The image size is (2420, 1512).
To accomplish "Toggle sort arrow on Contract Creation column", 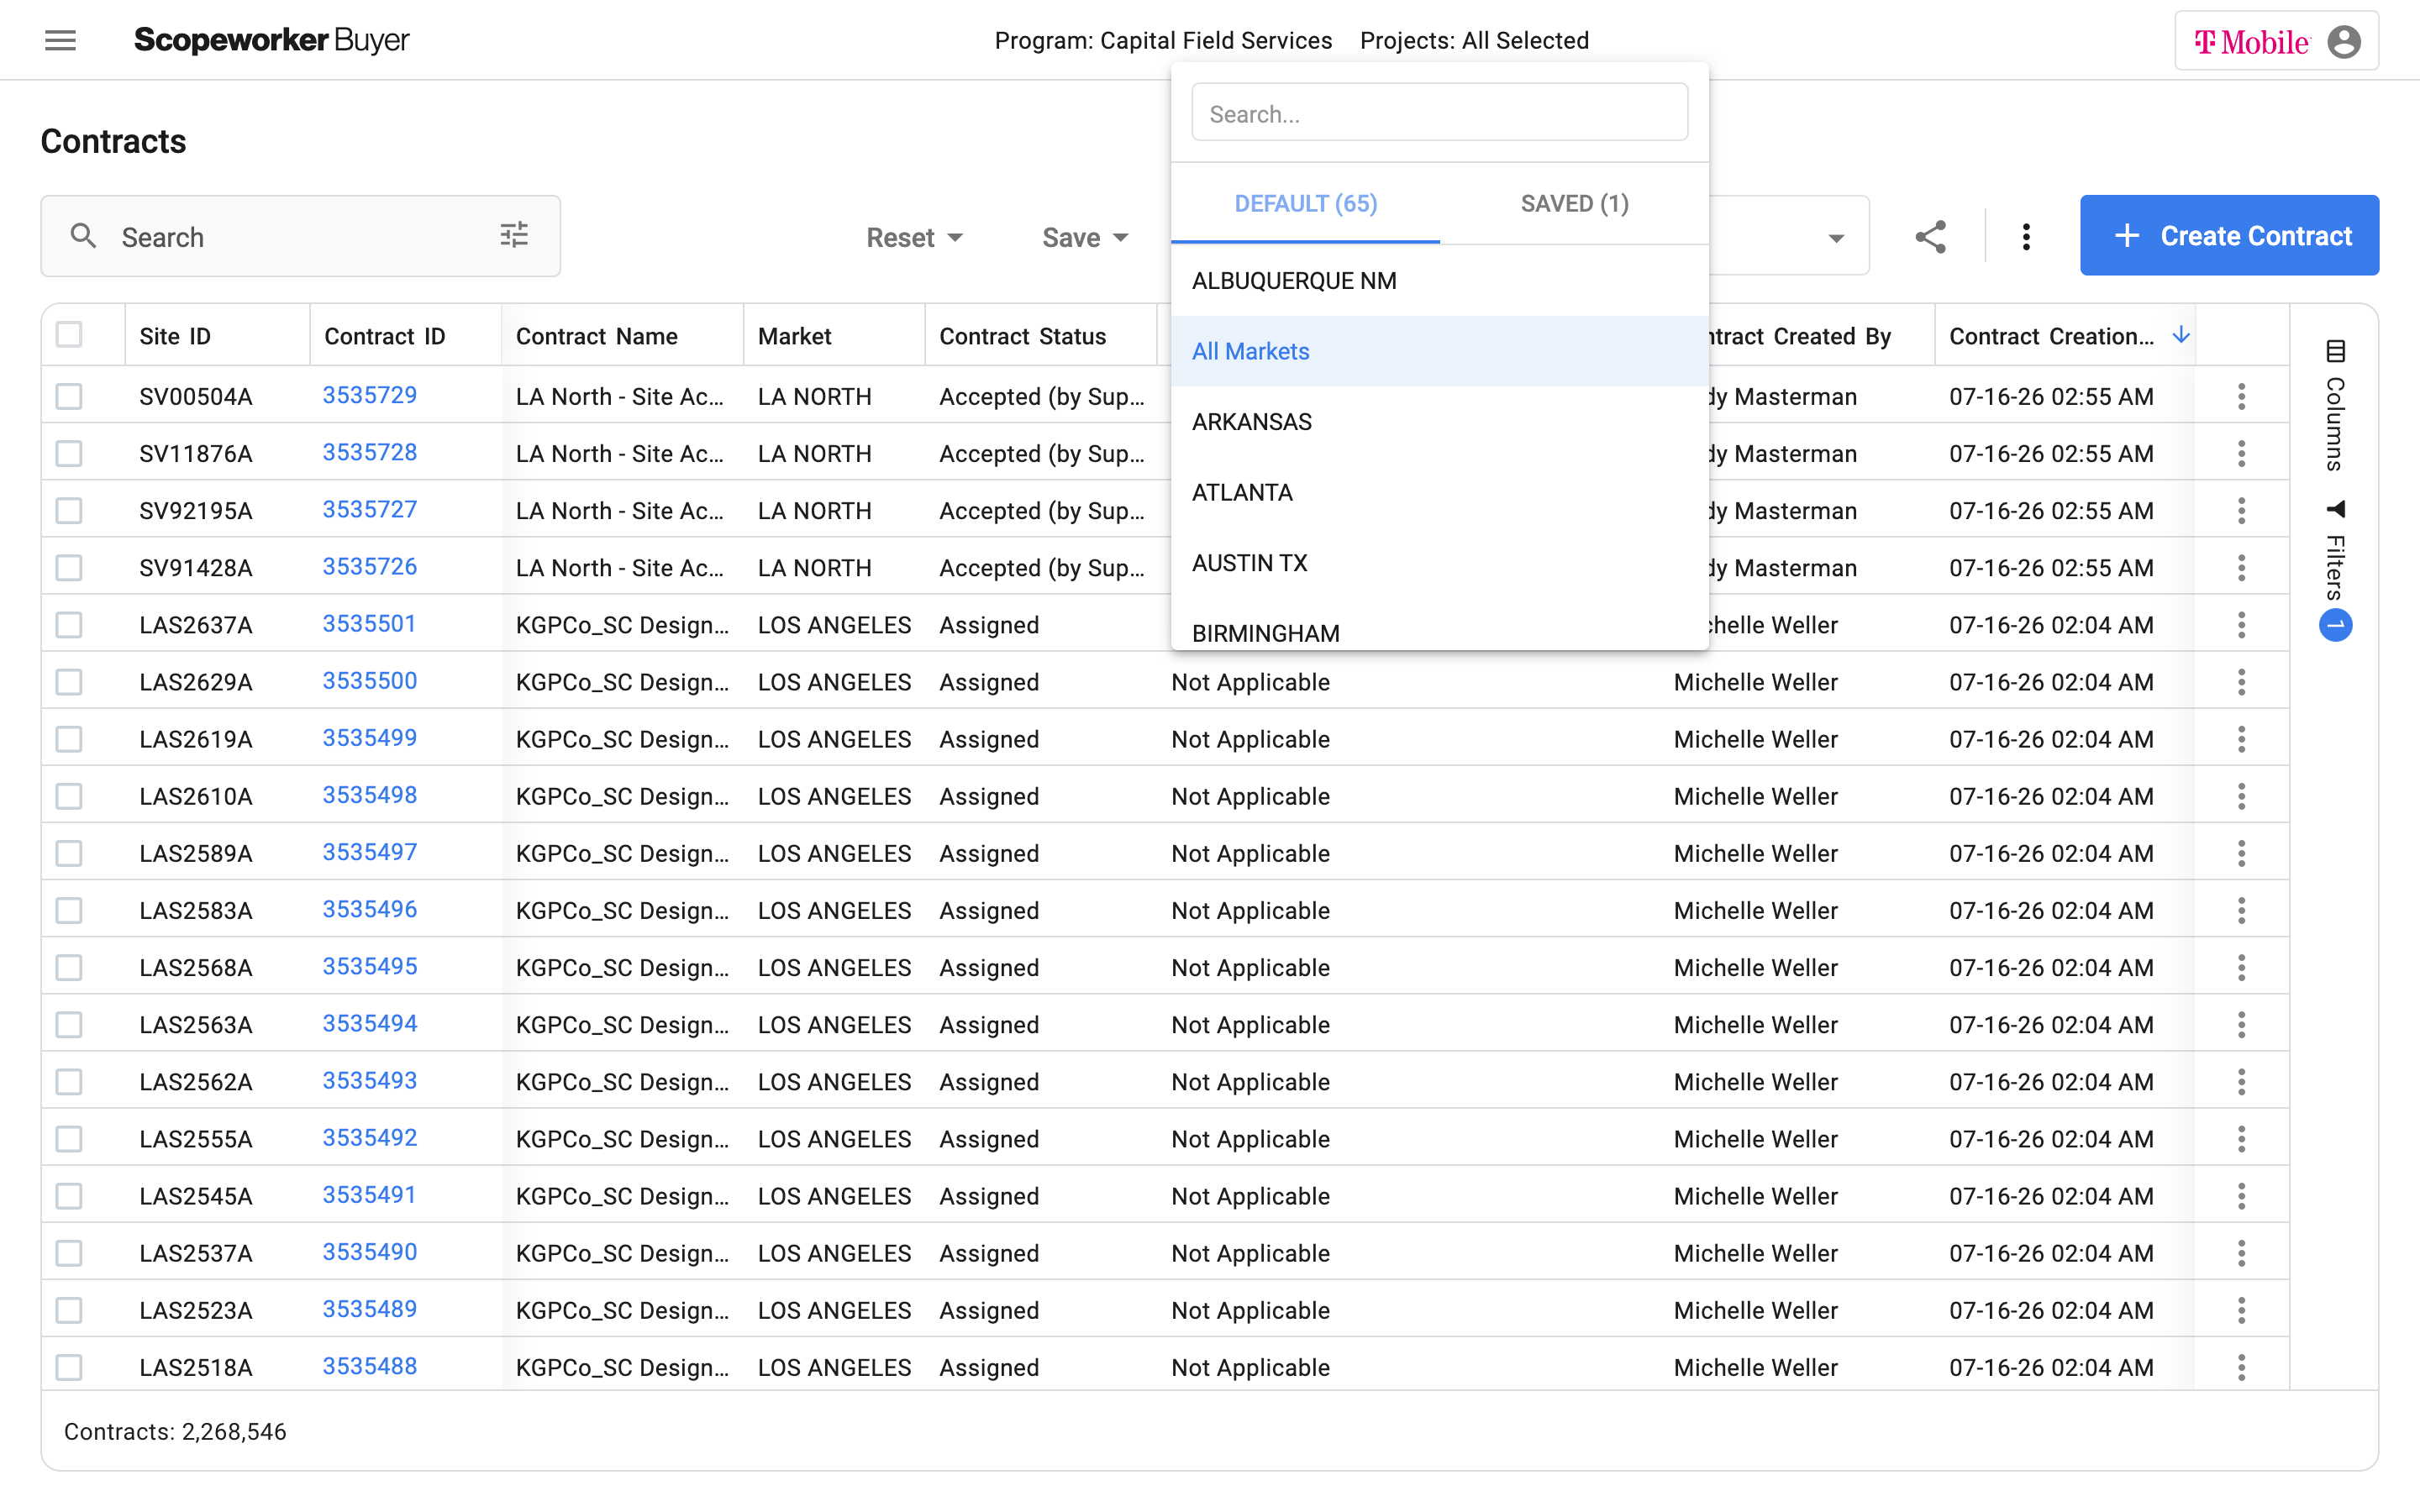I will click(x=2181, y=335).
